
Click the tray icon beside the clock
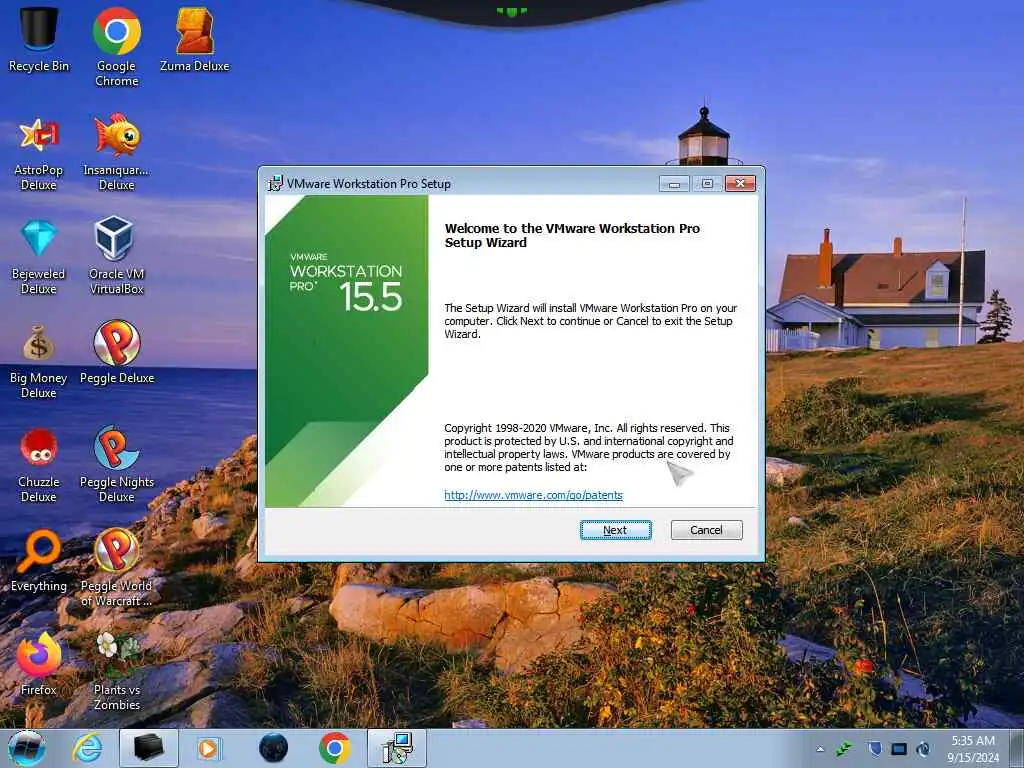click(923, 749)
